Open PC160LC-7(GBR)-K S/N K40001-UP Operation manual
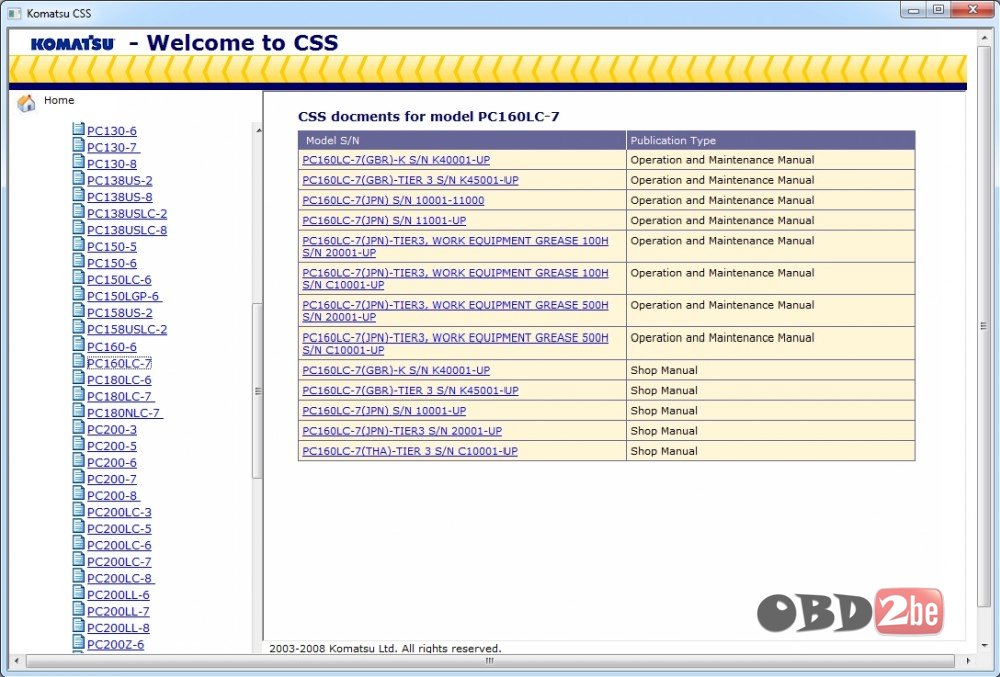This screenshot has width=1000, height=677. click(x=396, y=160)
